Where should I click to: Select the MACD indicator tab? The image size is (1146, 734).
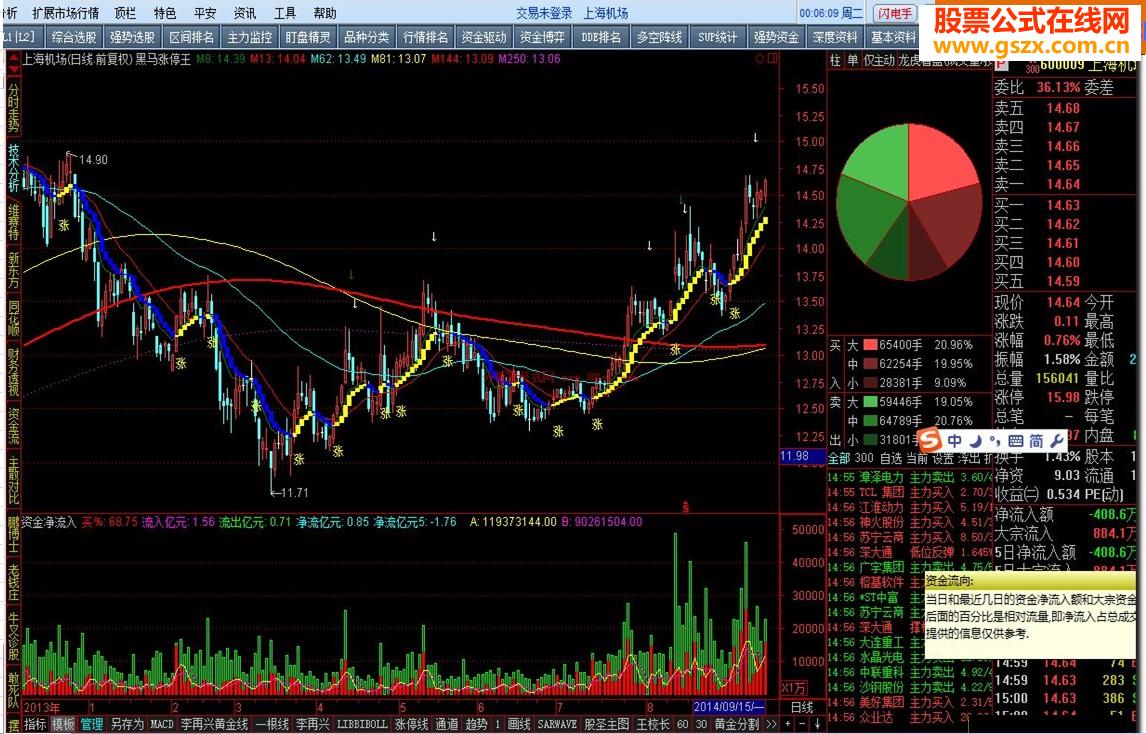(x=162, y=724)
